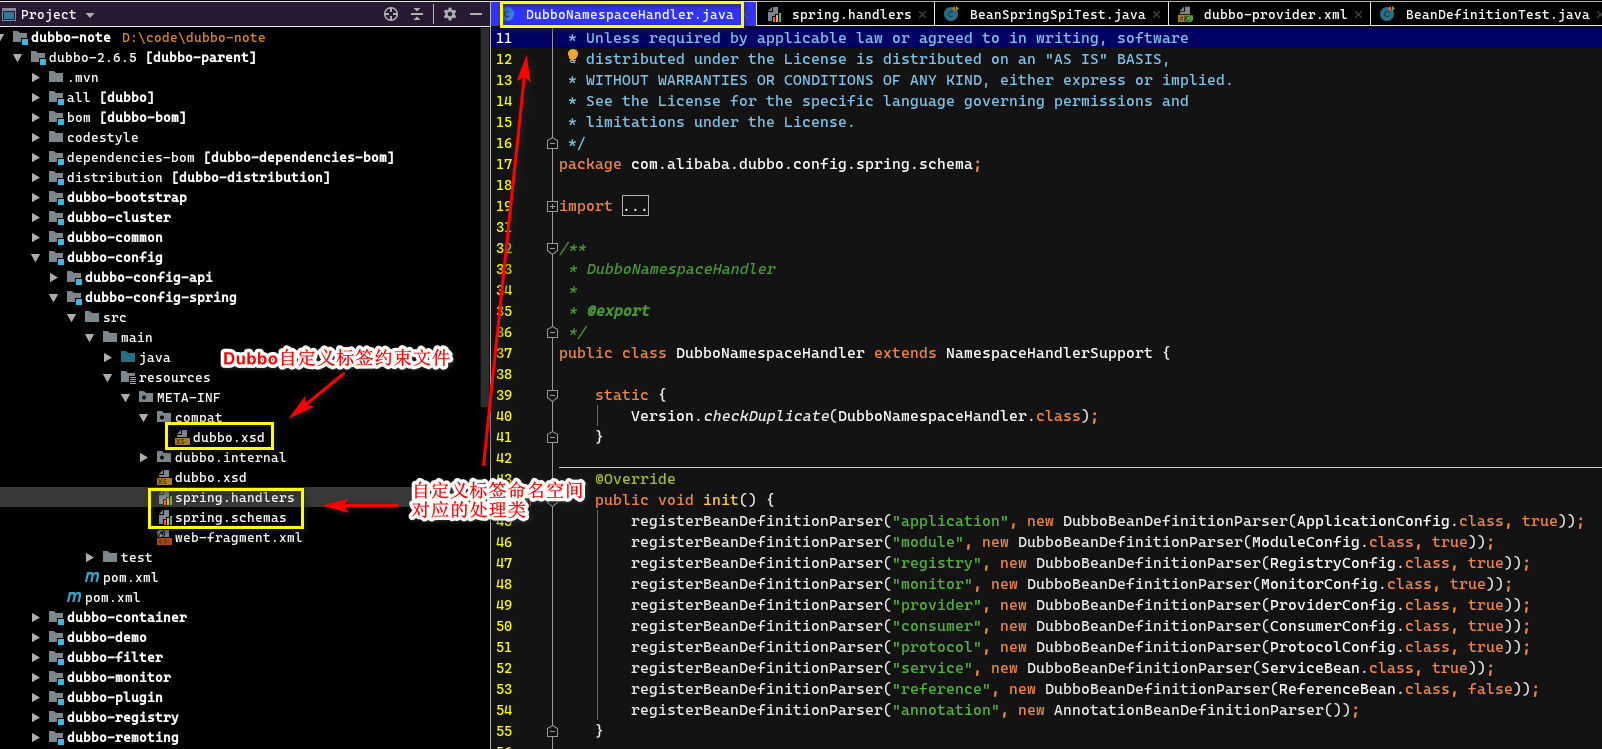Collapse the dubbo-config module node
This screenshot has height=749, width=1602.
point(36,257)
